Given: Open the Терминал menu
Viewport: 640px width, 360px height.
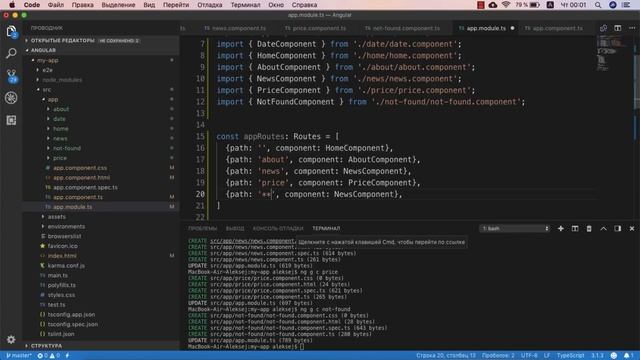Looking at the screenshot, I should pos(245,5).
